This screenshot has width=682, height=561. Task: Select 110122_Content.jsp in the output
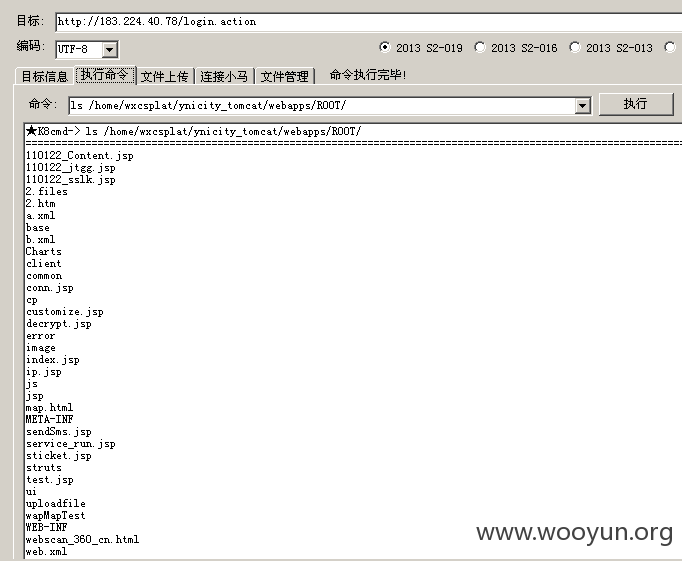tap(80, 156)
